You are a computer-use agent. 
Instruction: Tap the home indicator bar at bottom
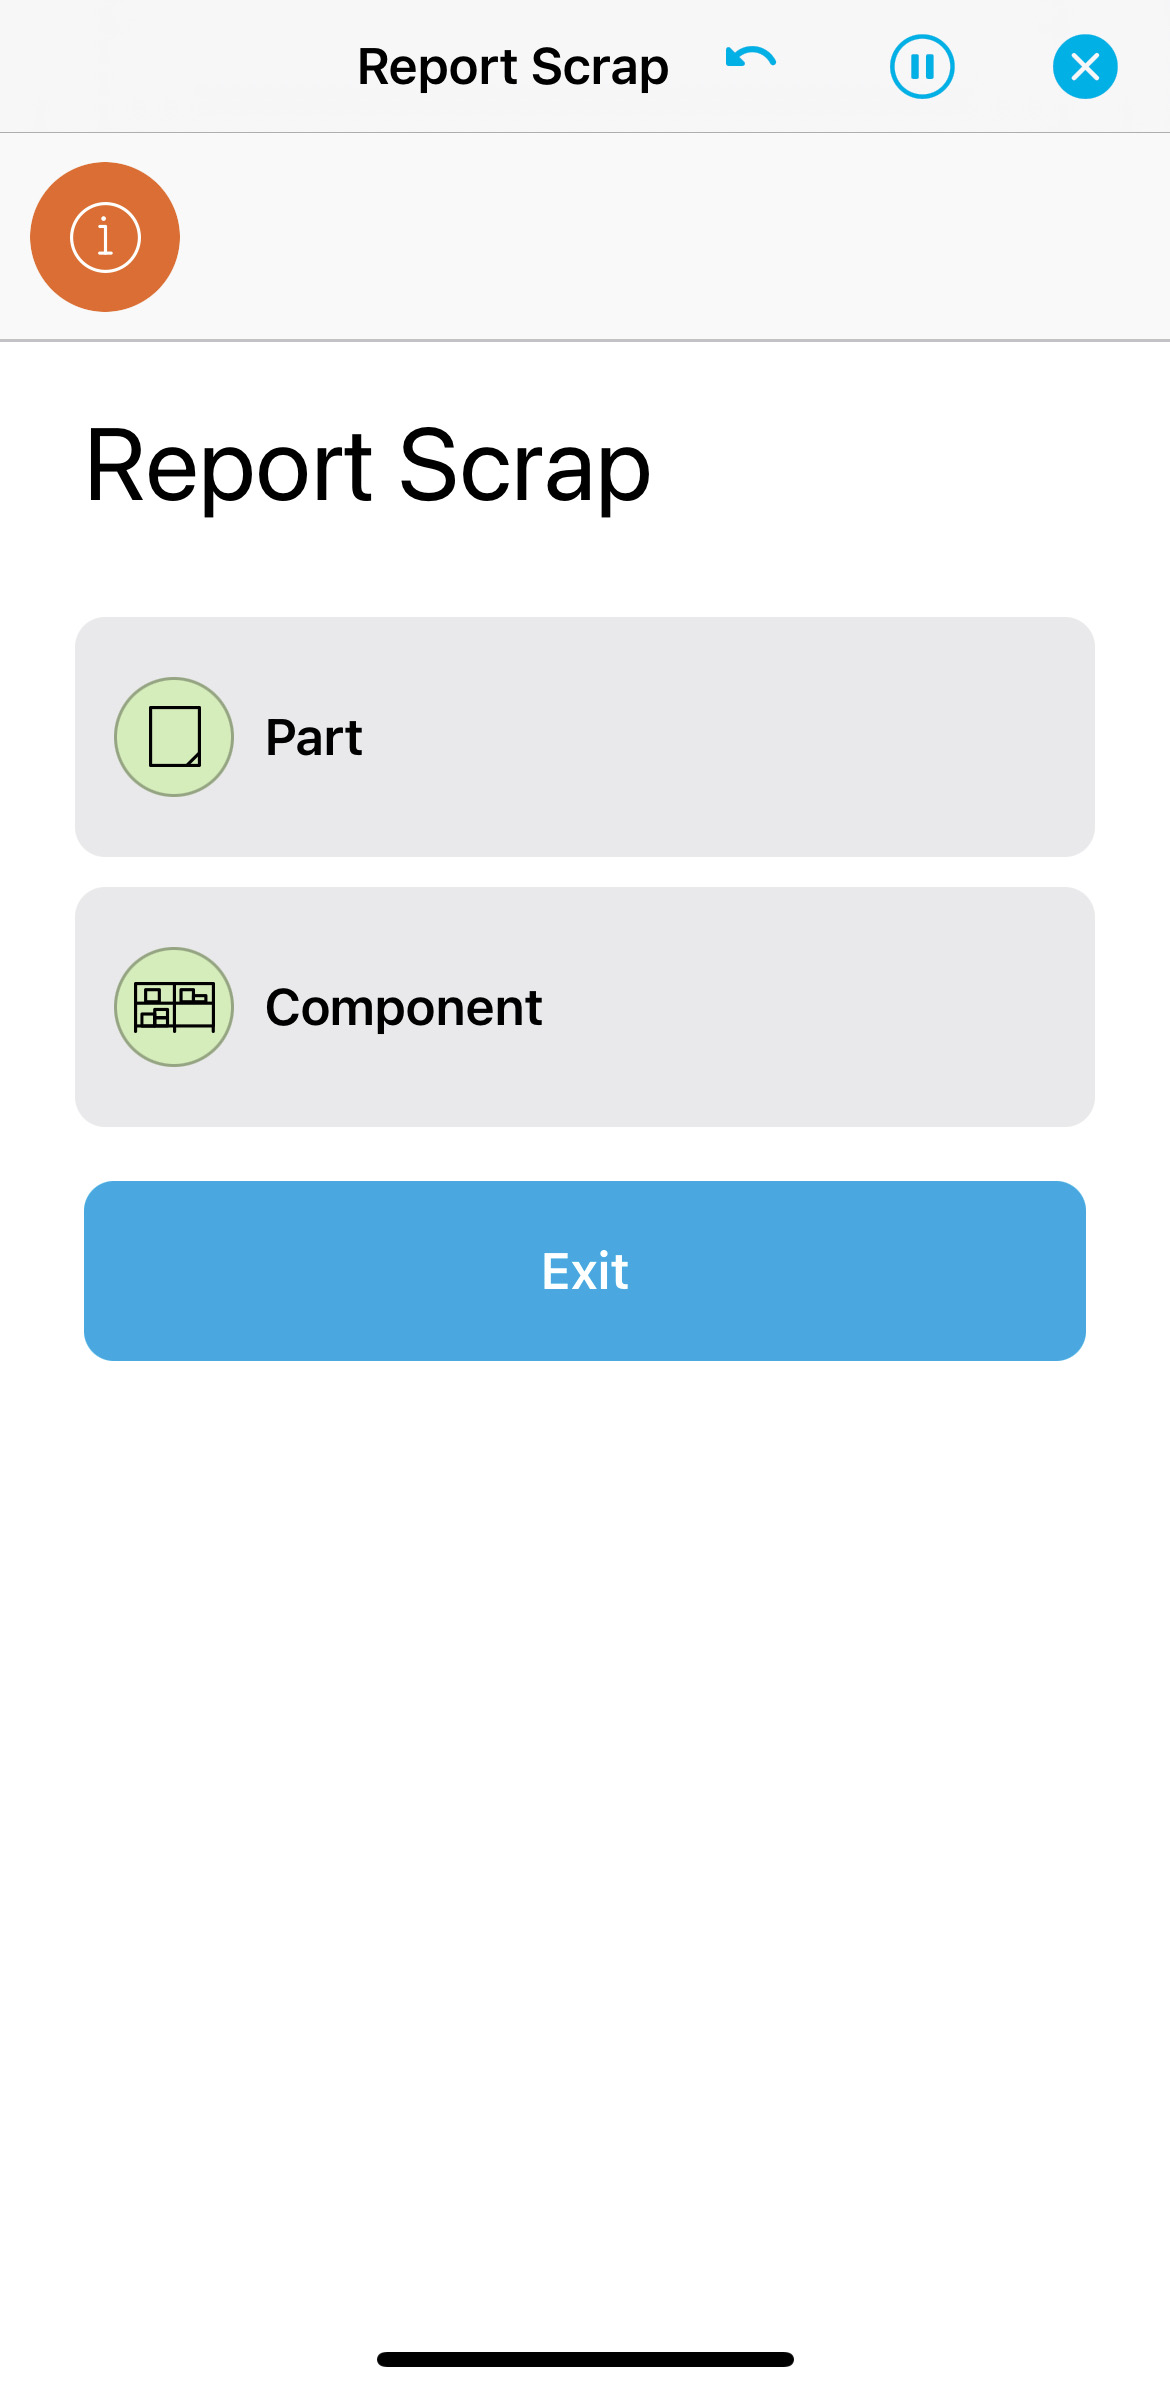tap(585, 2359)
